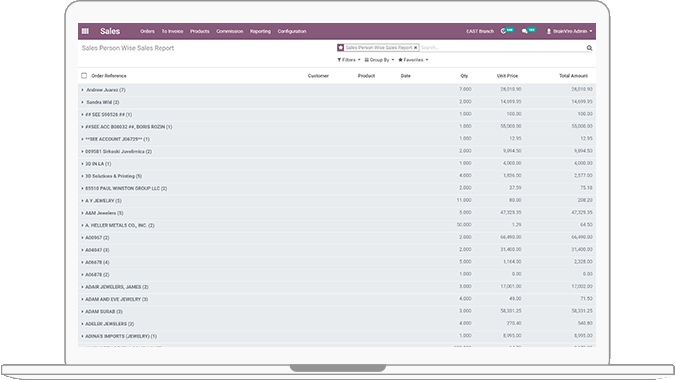Open the Orders menu
Viewport: 675px width, 380px height.
click(147, 31)
